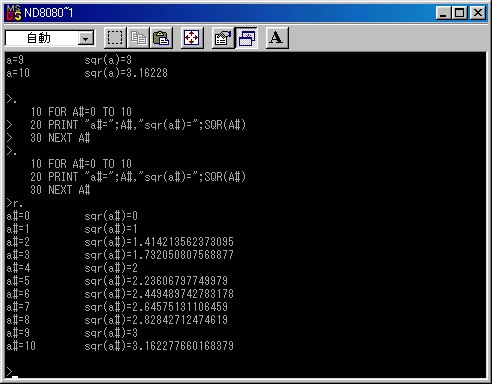Click the output label 'a#=10'
The image size is (492, 384).
(x=21, y=346)
